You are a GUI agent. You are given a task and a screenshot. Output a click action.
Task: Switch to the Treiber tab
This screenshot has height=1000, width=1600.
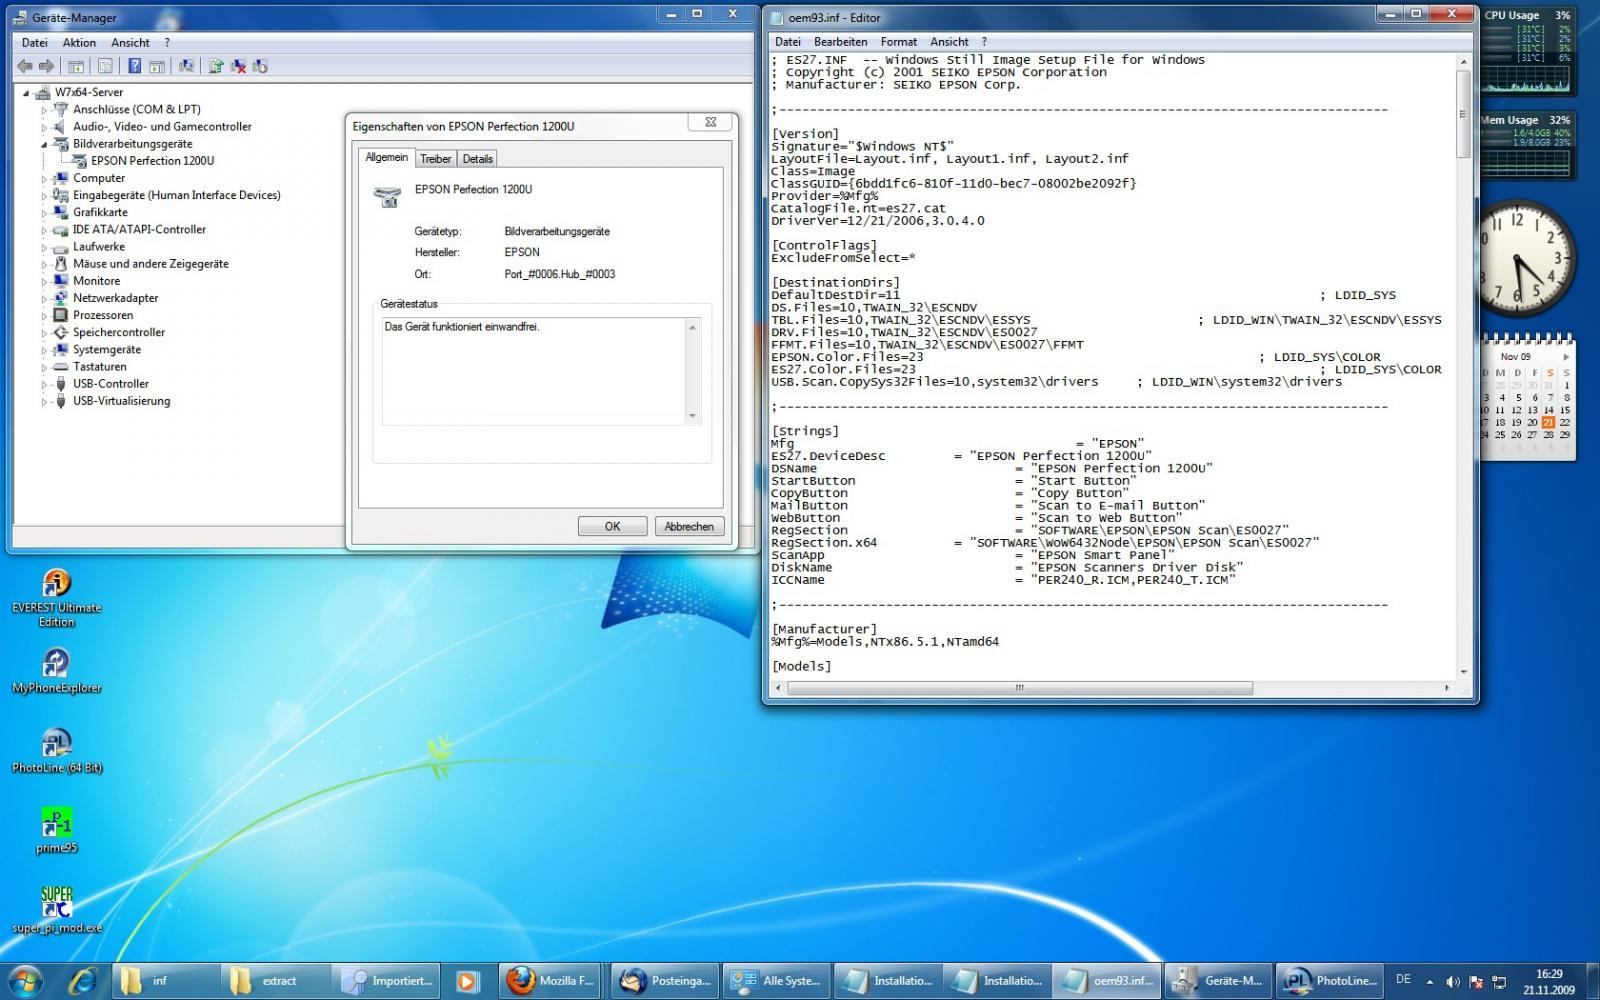click(x=435, y=159)
